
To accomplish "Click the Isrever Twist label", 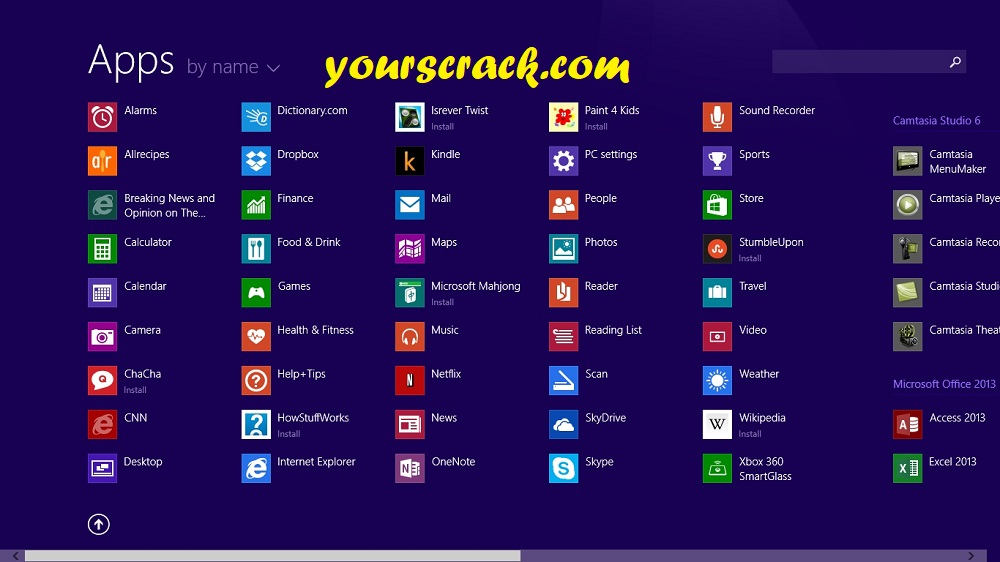I will [459, 110].
